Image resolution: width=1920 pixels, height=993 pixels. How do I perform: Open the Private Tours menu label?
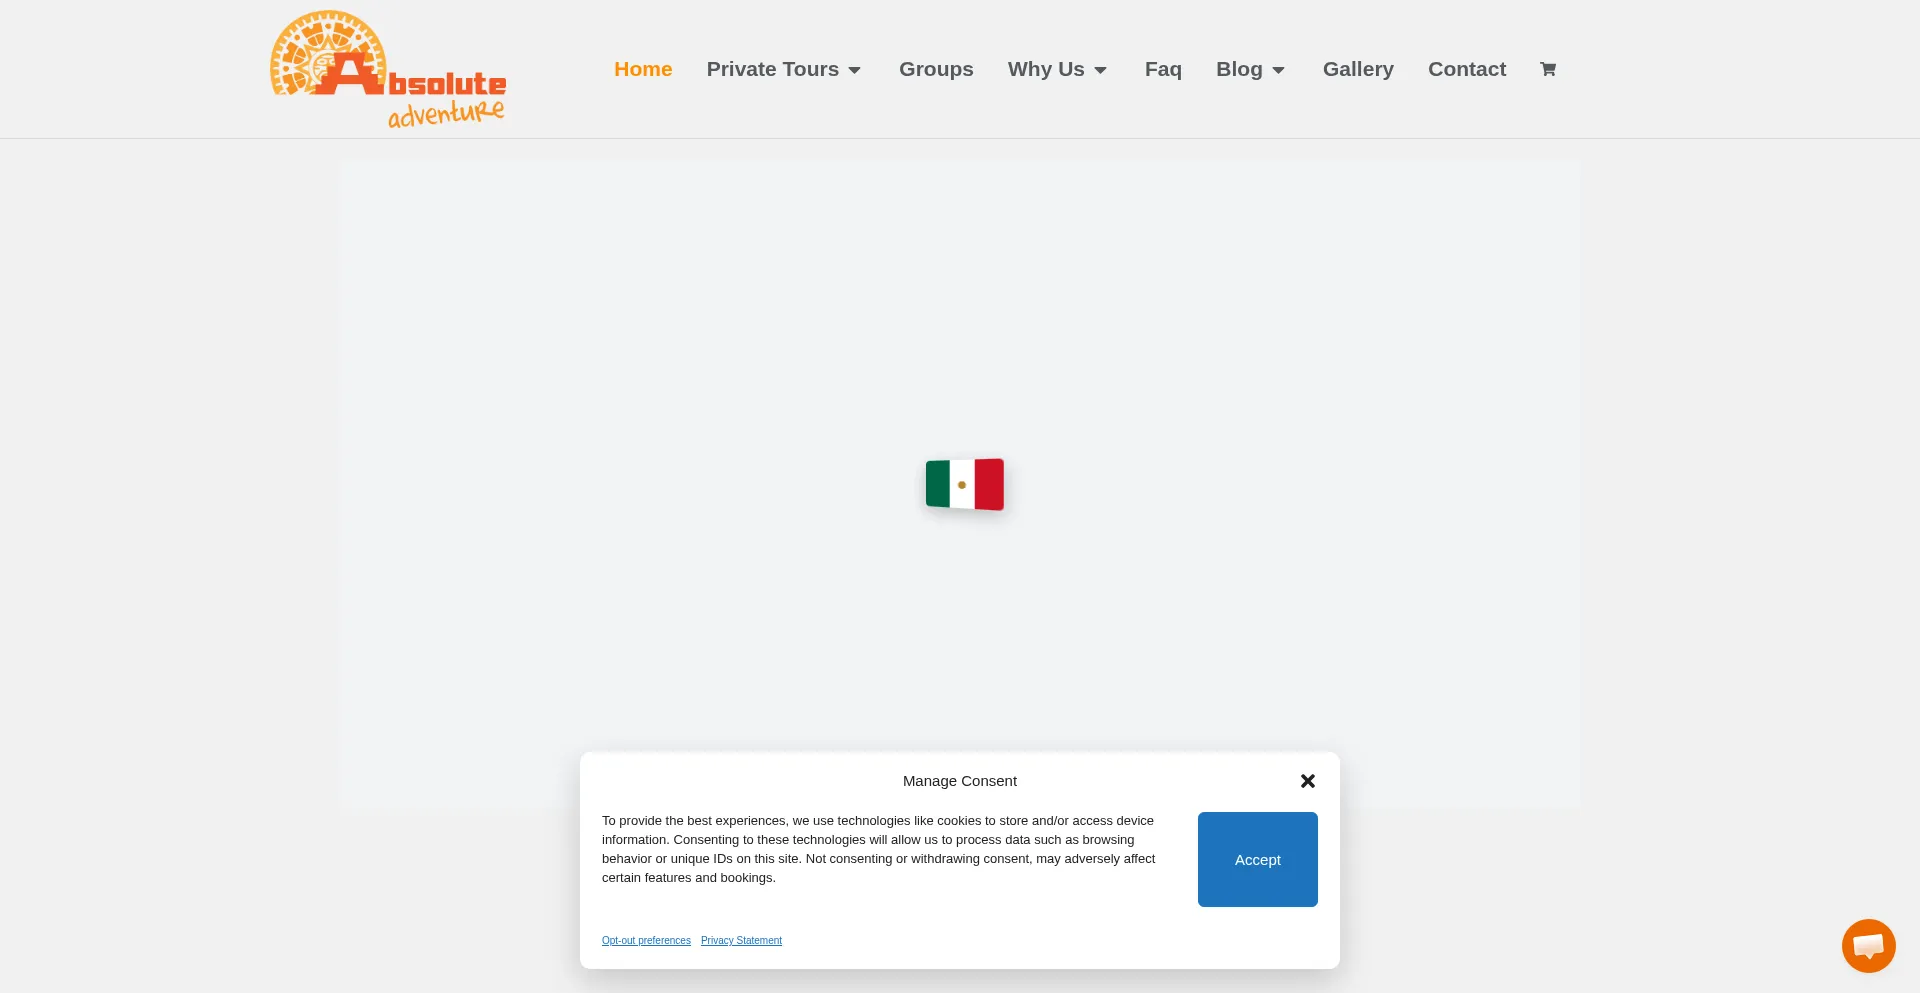pos(773,69)
